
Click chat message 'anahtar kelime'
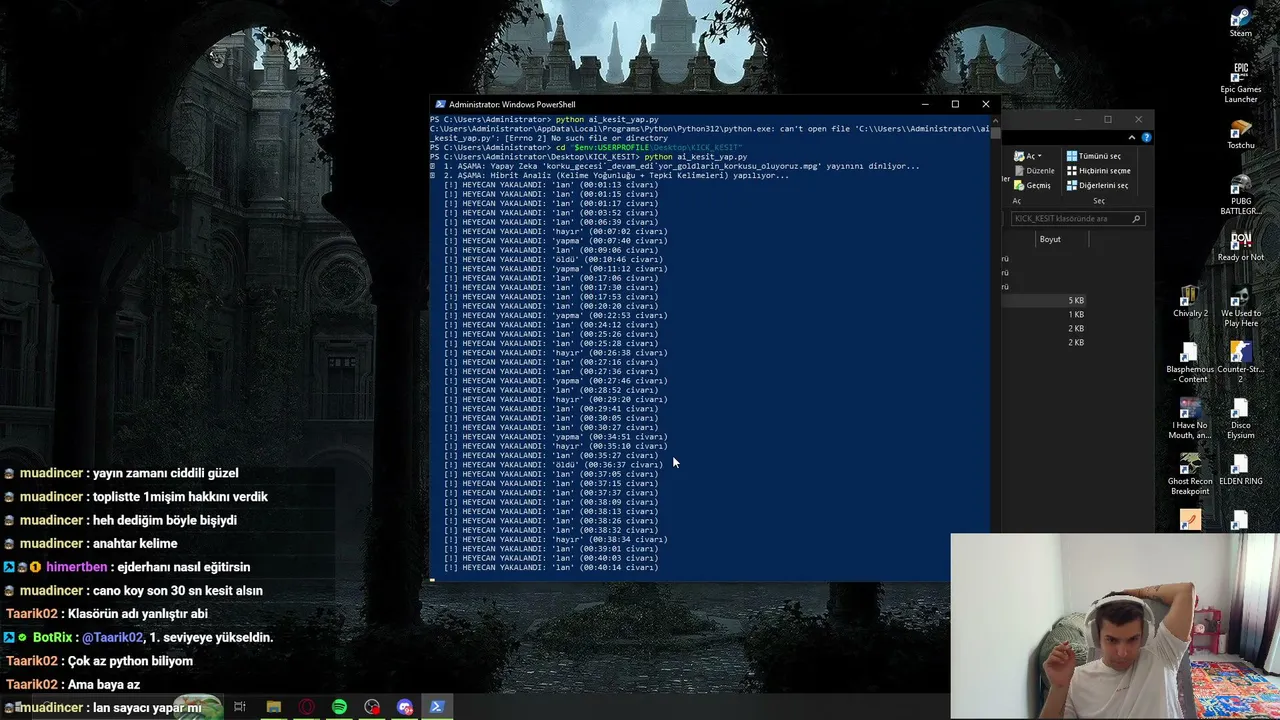(x=135, y=544)
